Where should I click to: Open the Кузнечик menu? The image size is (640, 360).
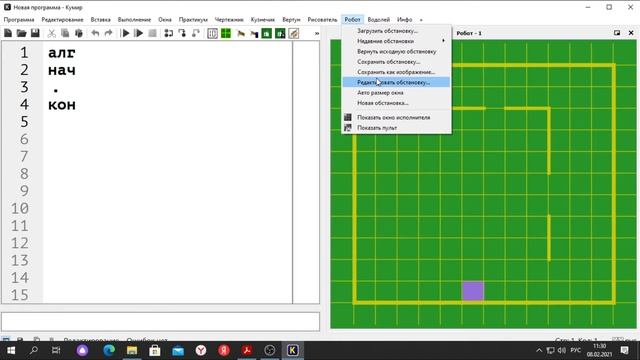(263, 20)
